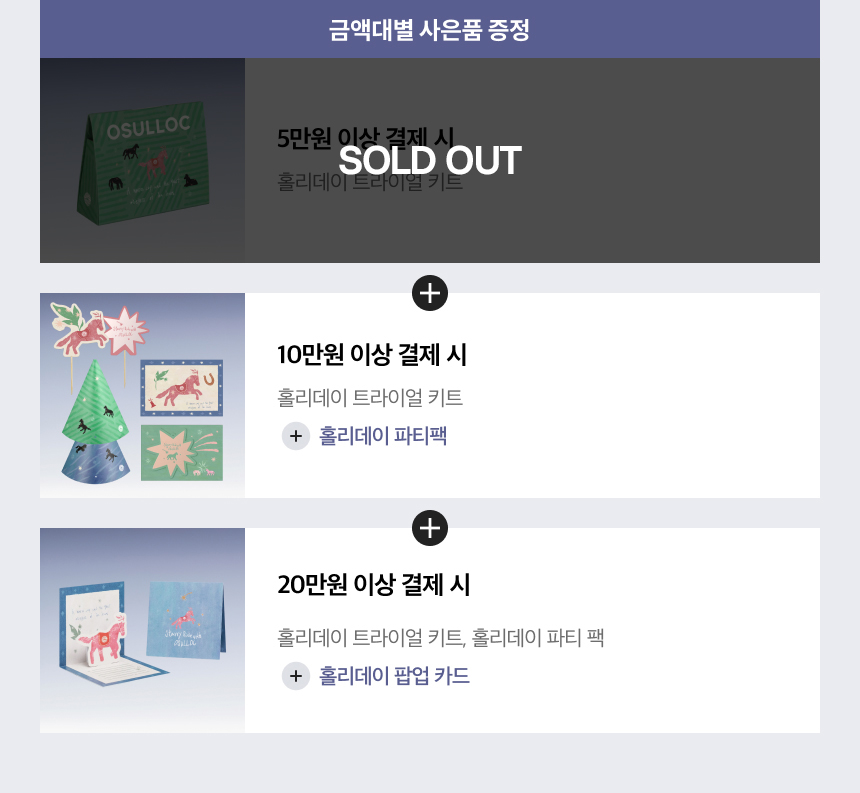Click 홀리데이 트라이얼 키트 text in the 10만원 tier

370,398
